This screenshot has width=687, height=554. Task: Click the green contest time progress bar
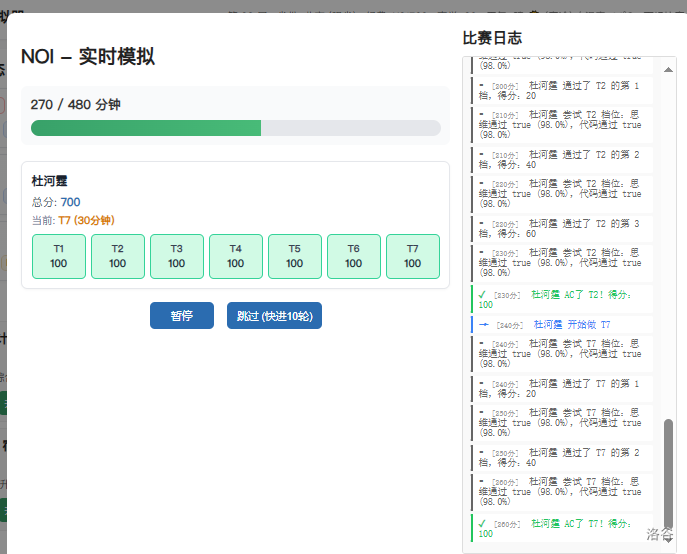click(x=146, y=128)
